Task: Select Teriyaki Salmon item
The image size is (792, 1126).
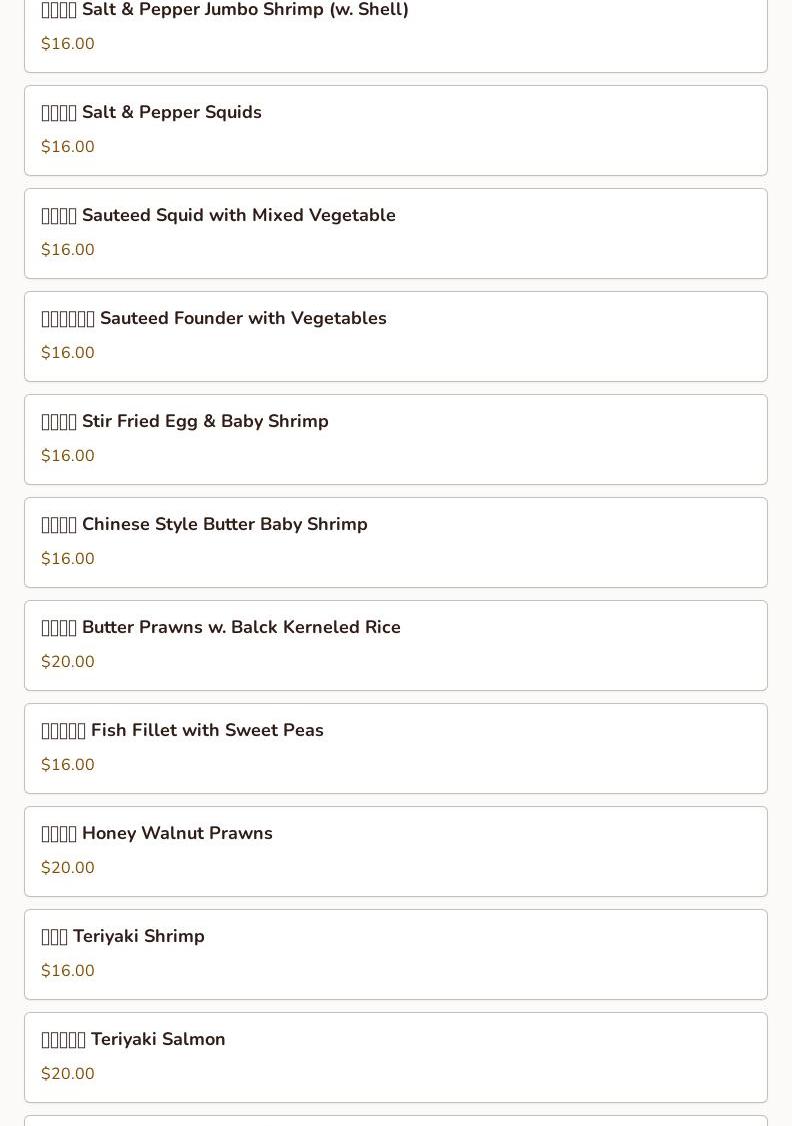Action: (157, 1040)
